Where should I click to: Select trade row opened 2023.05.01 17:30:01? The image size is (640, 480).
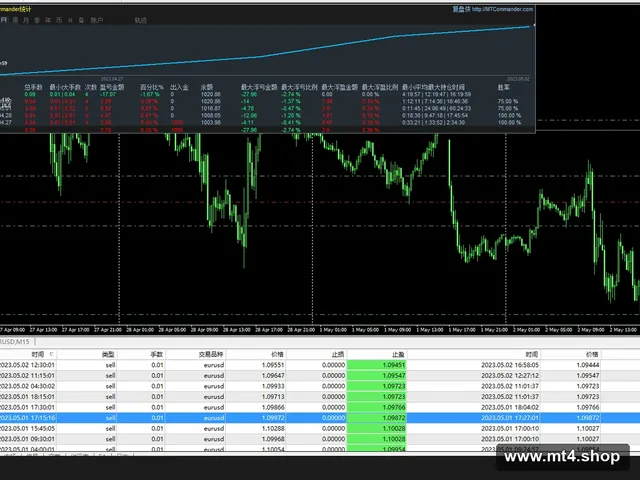click(x=320, y=407)
